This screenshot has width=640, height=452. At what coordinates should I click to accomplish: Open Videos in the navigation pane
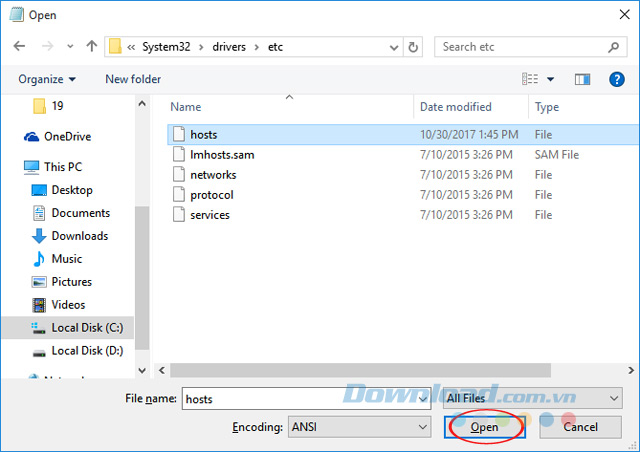pyautogui.click(x=58, y=305)
